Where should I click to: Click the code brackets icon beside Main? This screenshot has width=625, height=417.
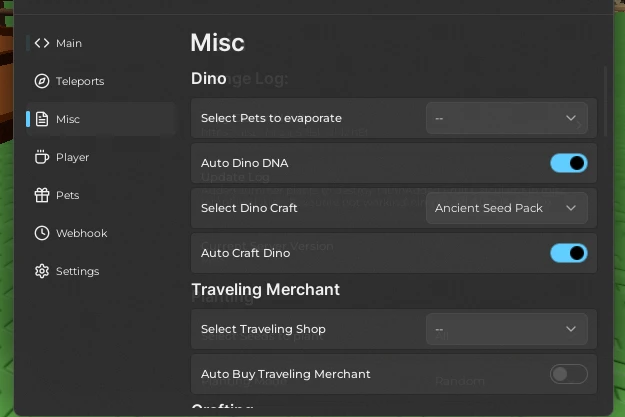[x=42, y=43]
